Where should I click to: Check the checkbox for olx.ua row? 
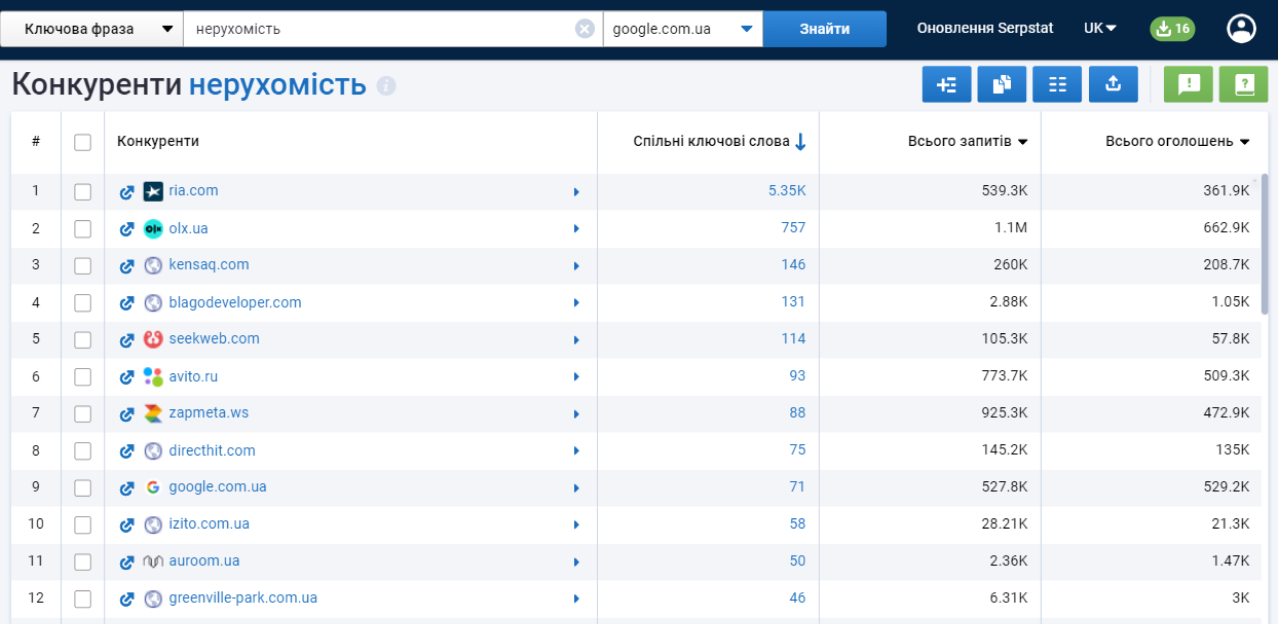coord(83,229)
